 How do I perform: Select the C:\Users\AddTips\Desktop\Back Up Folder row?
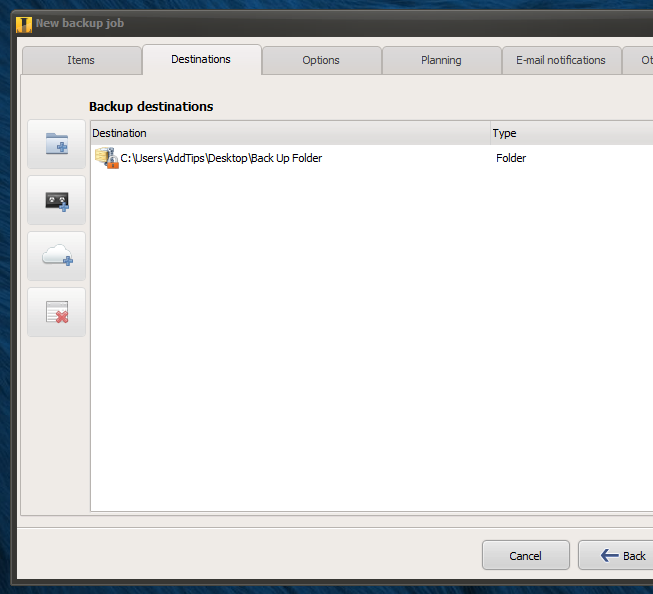tap(372, 158)
